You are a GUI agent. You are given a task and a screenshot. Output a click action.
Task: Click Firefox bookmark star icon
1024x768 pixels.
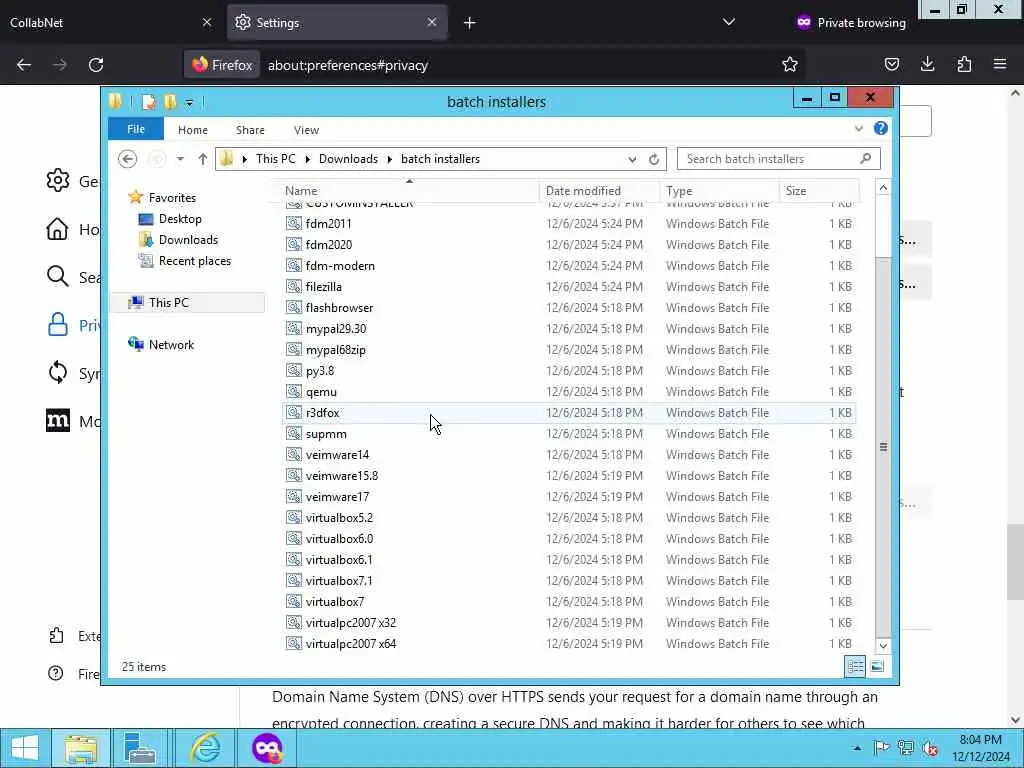pos(790,64)
